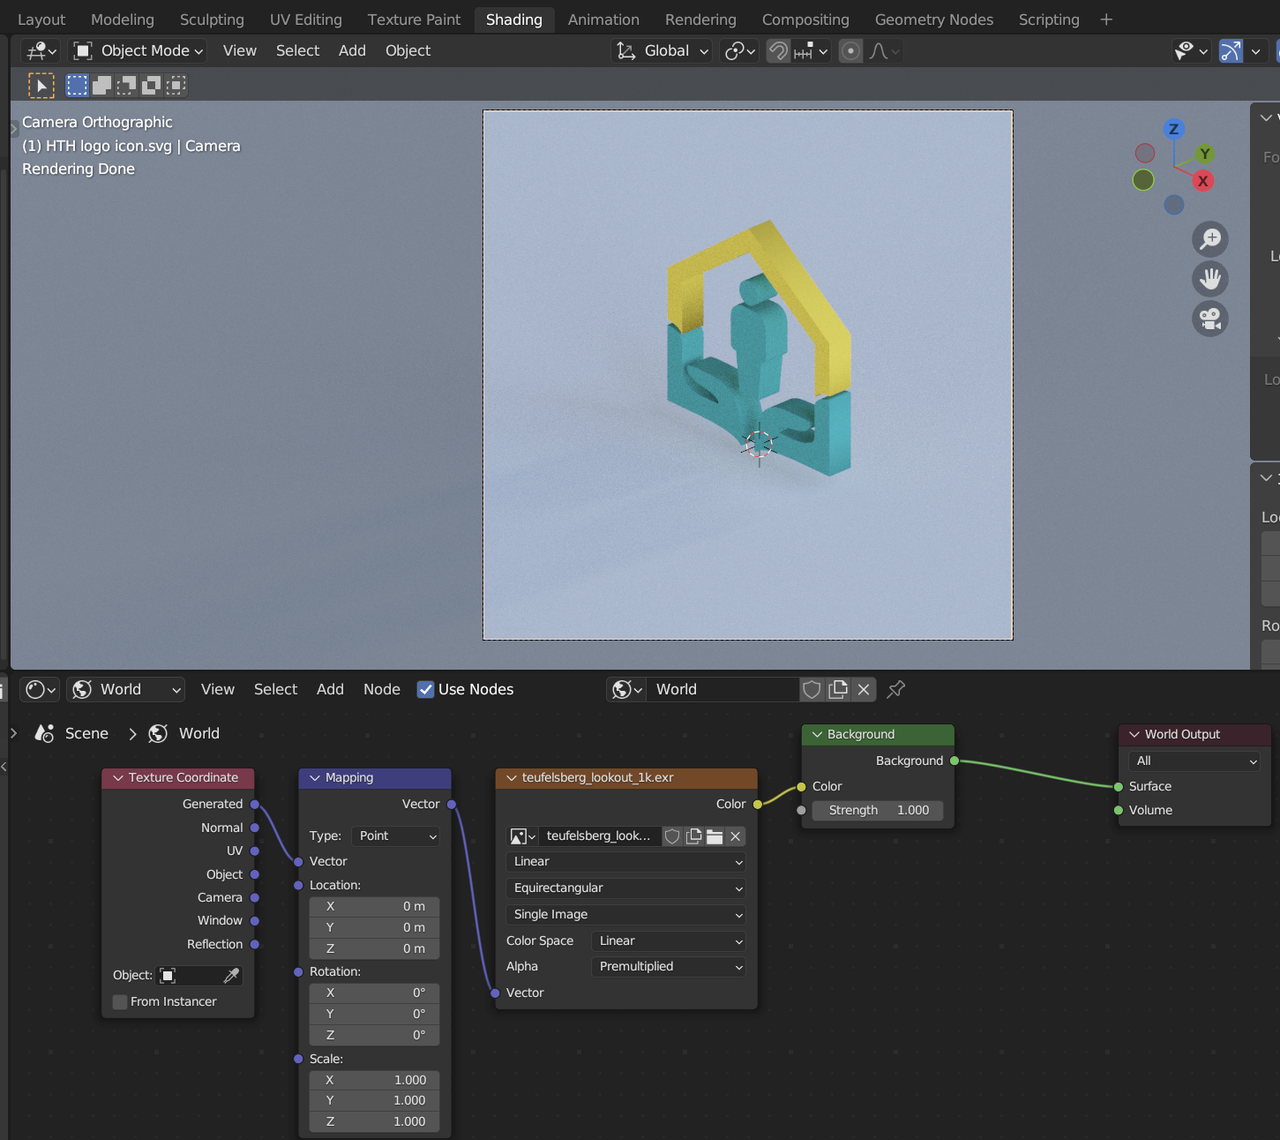Click the object eyedropper icon

coord(231,975)
